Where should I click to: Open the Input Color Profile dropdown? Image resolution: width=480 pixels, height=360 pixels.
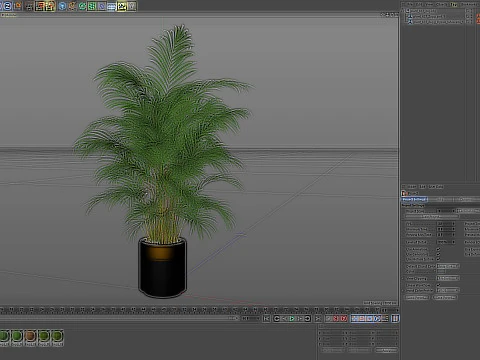coord(448,290)
